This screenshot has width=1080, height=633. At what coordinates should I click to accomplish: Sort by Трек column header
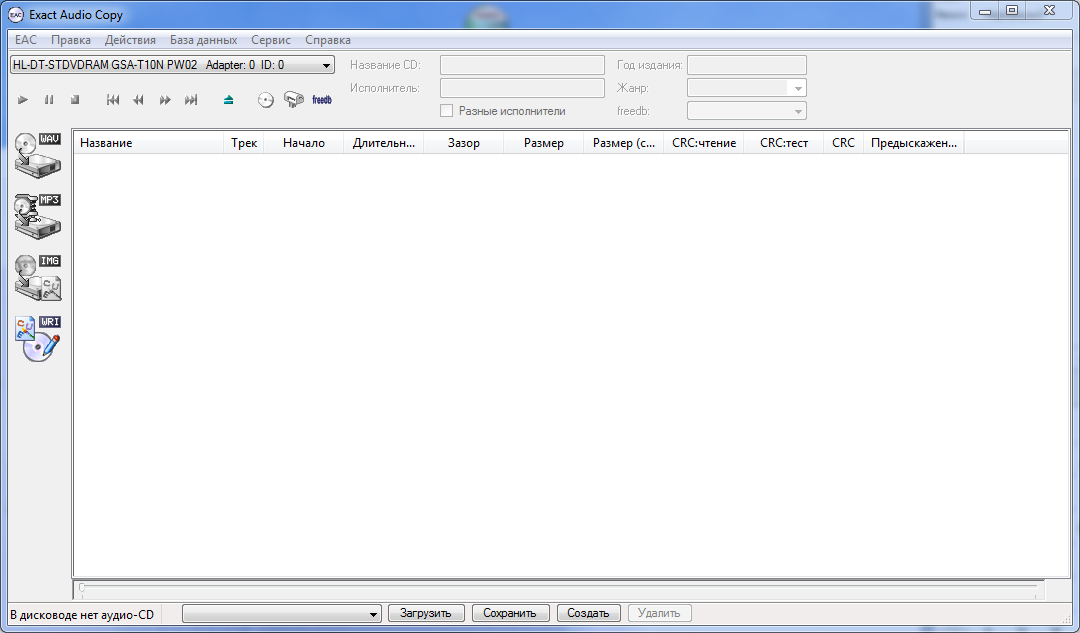(x=244, y=143)
